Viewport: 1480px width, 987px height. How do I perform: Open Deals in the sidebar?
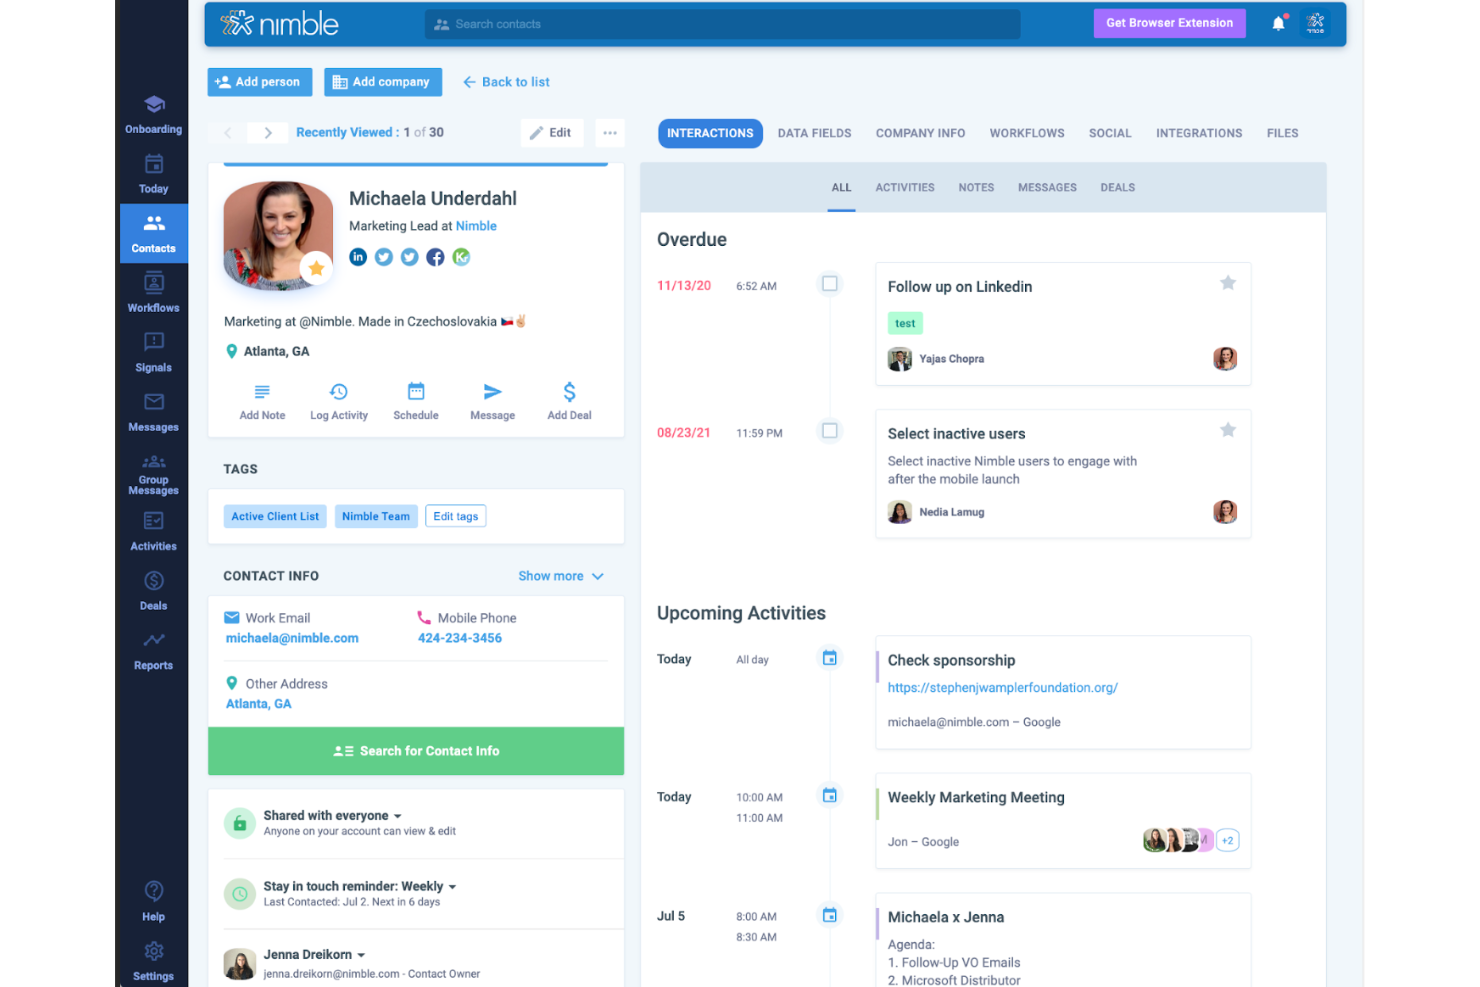click(153, 591)
